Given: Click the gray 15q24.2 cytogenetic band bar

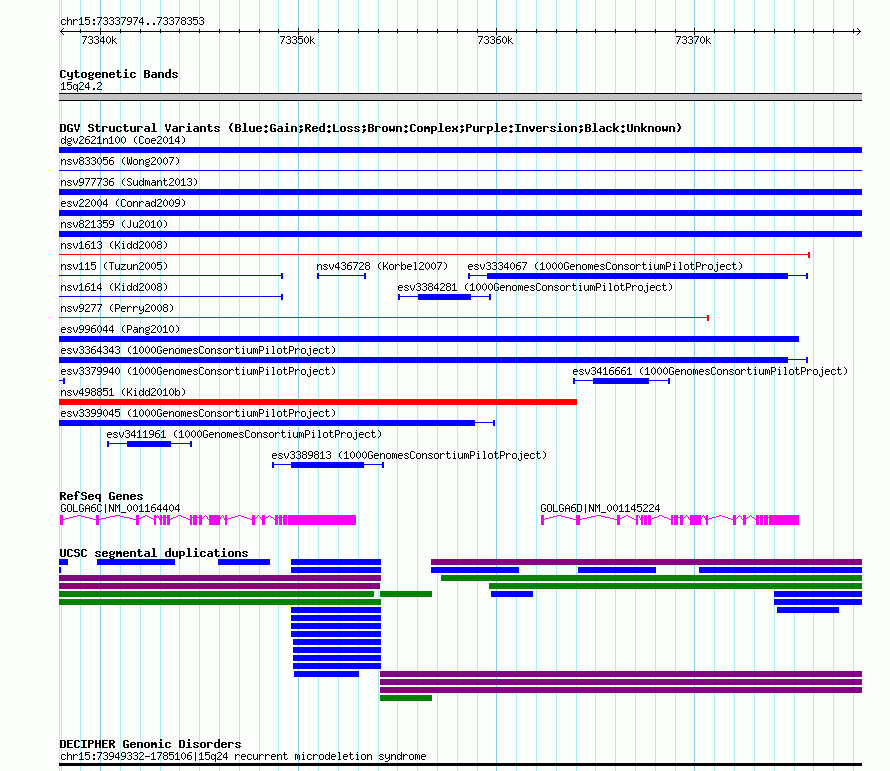Looking at the screenshot, I should pyautogui.click(x=460, y=97).
